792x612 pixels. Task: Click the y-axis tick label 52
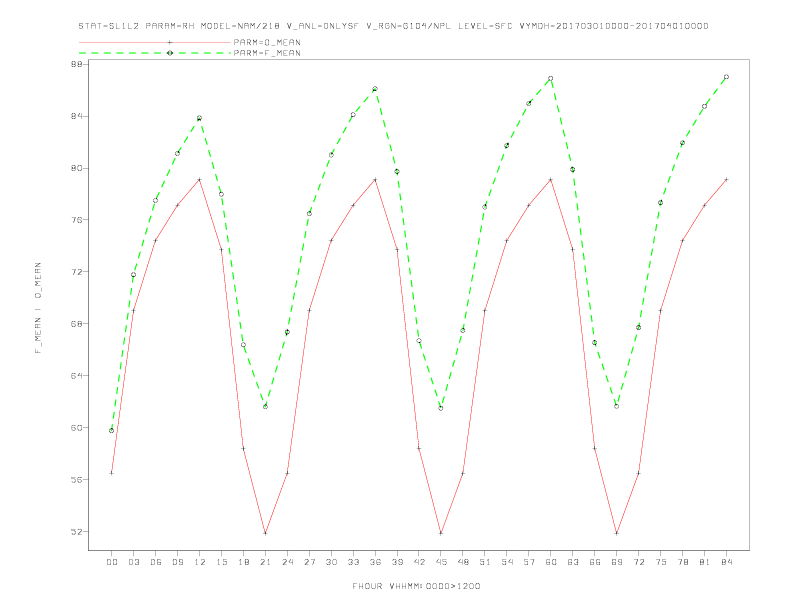pyautogui.click(x=77, y=532)
